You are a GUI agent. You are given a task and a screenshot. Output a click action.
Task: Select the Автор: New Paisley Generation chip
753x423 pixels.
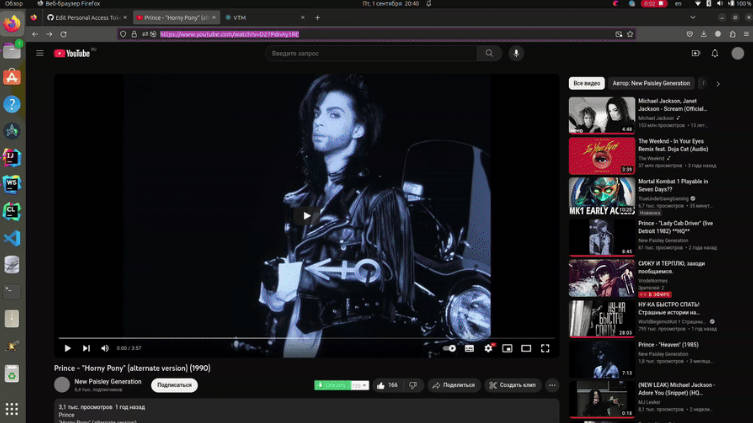point(651,83)
